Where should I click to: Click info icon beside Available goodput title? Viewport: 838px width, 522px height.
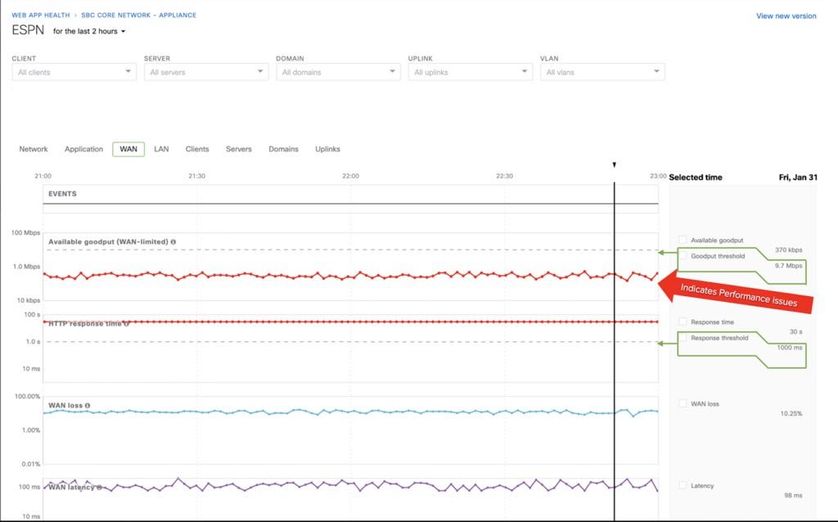(174, 241)
